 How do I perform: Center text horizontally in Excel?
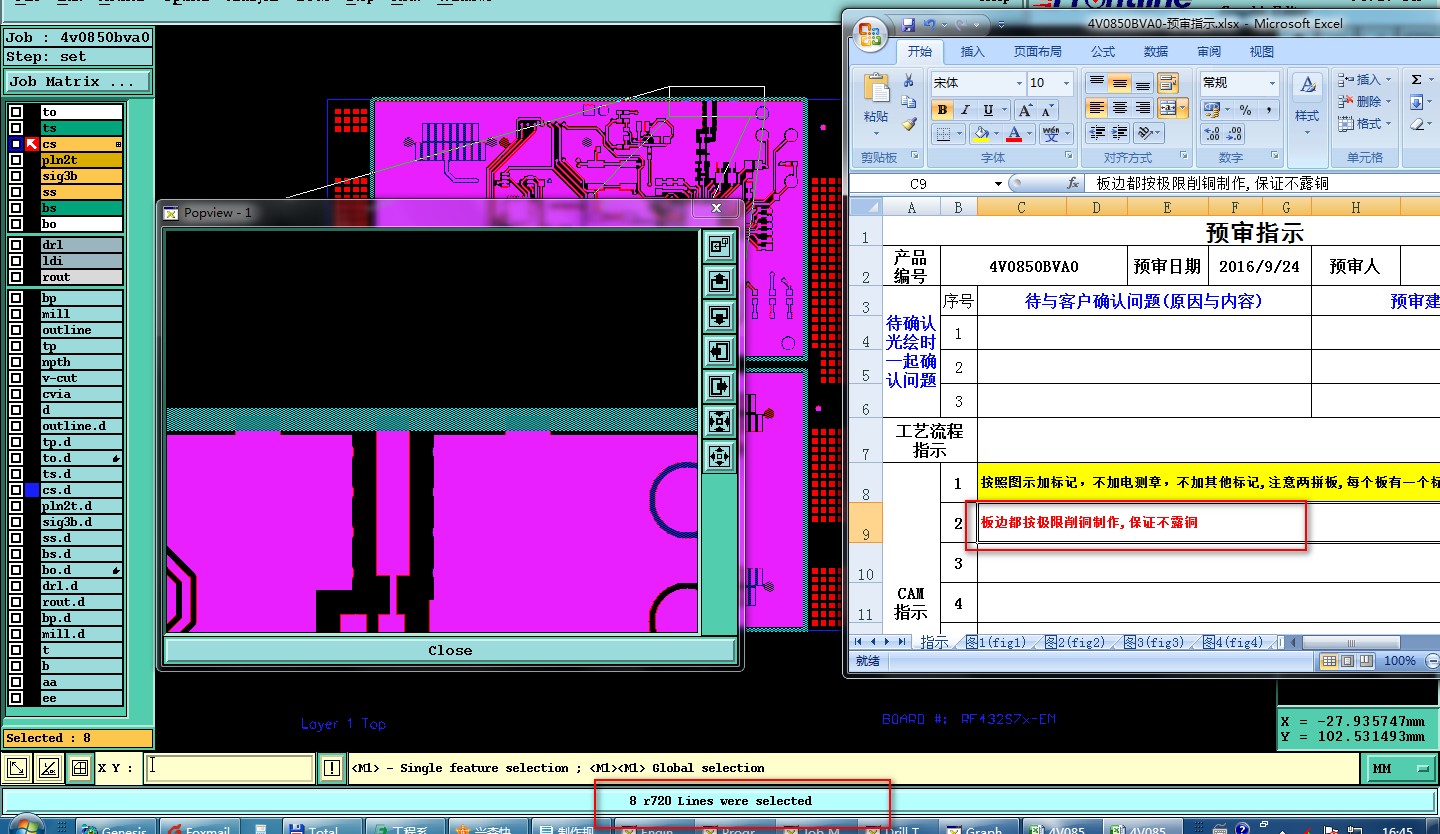[x=1120, y=108]
